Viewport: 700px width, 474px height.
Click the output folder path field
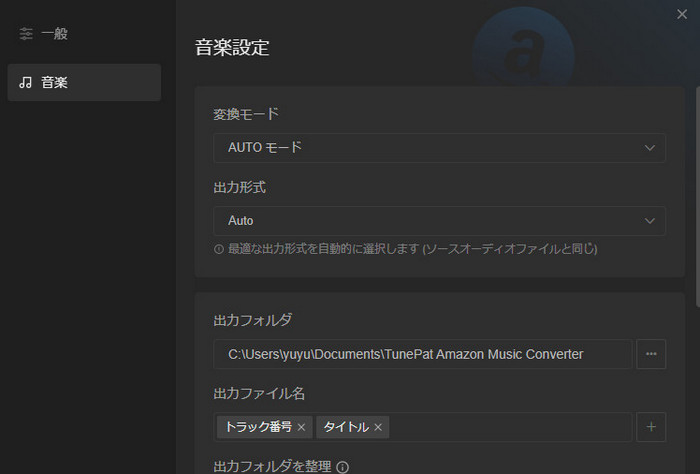pos(423,354)
